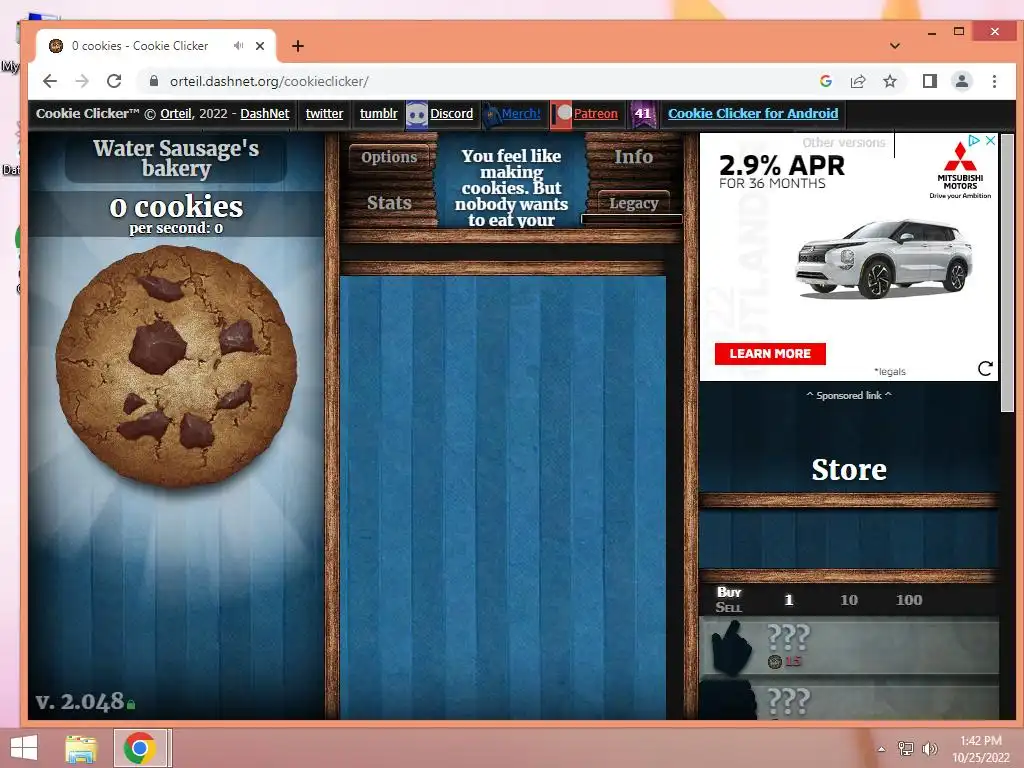
Task: Open the Merch! link
Action: click(520, 114)
